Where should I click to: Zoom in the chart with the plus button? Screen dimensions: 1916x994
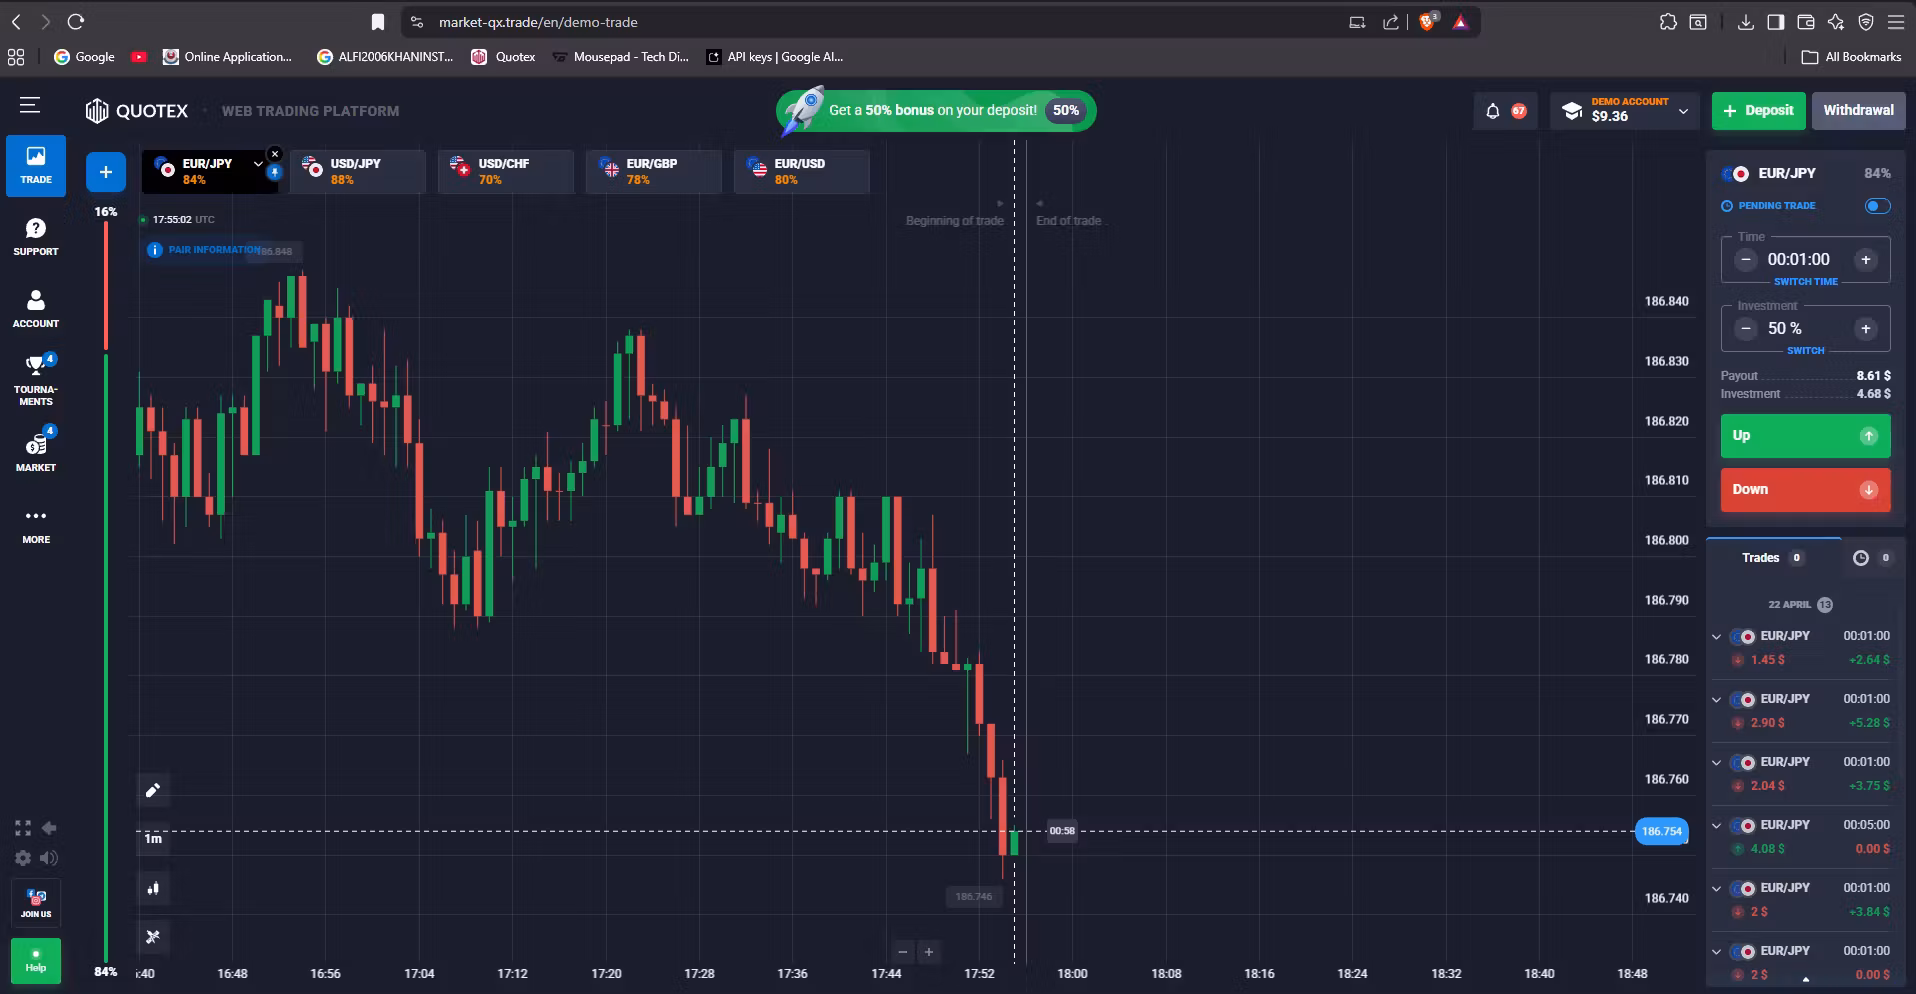(929, 952)
